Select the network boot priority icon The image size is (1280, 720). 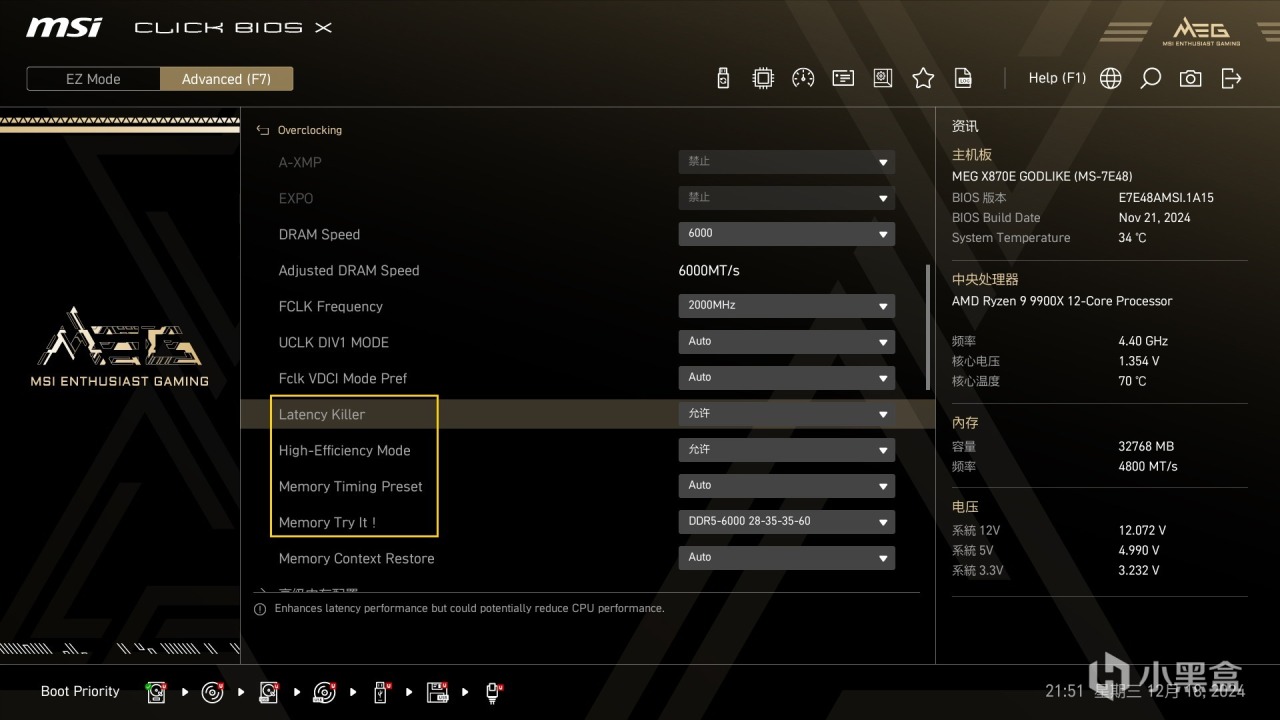click(493, 692)
